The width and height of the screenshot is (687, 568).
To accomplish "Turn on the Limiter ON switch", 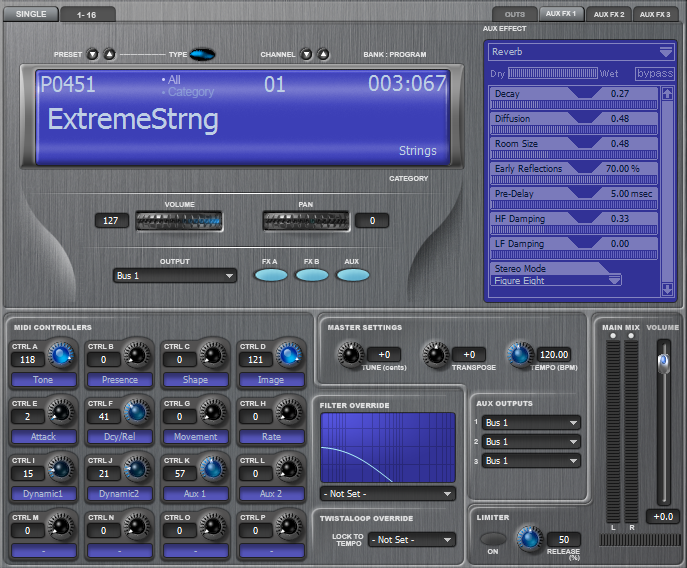I will pos(492,540).
